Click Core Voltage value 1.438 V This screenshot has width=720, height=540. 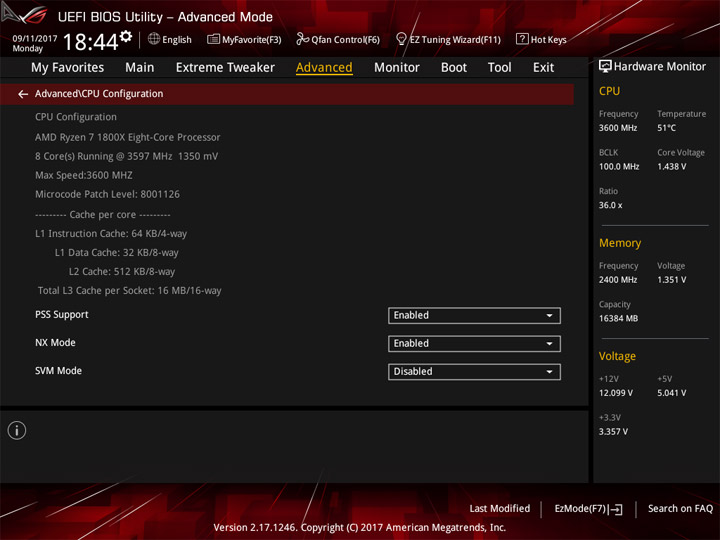(671, 167)
